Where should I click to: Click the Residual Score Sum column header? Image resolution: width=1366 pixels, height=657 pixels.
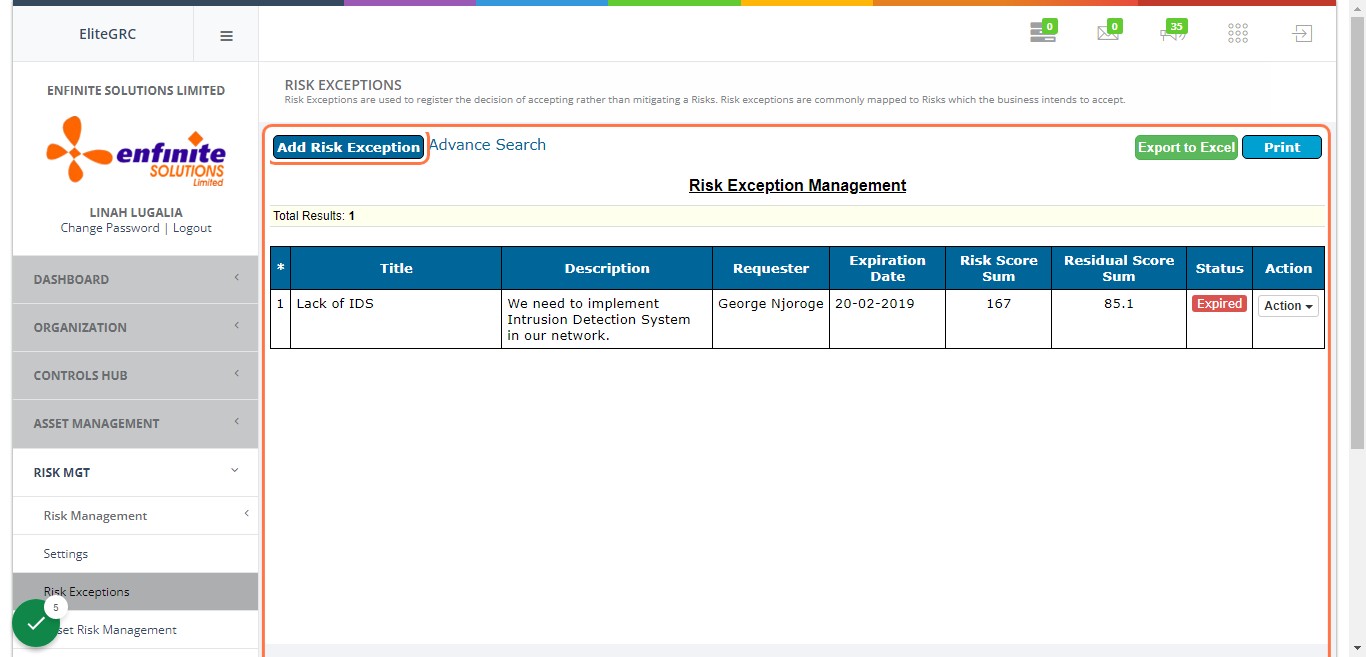pos(1119,268)
